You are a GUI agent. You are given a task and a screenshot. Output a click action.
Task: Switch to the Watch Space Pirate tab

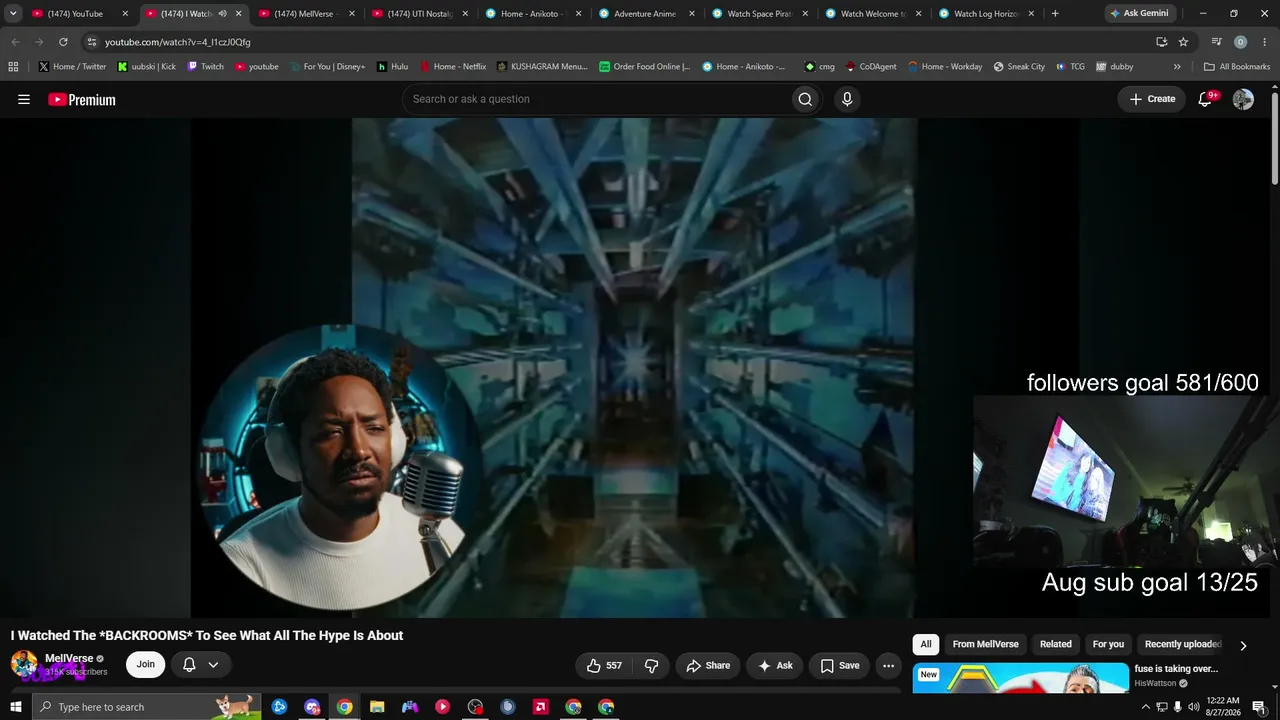tap(758, 14)
